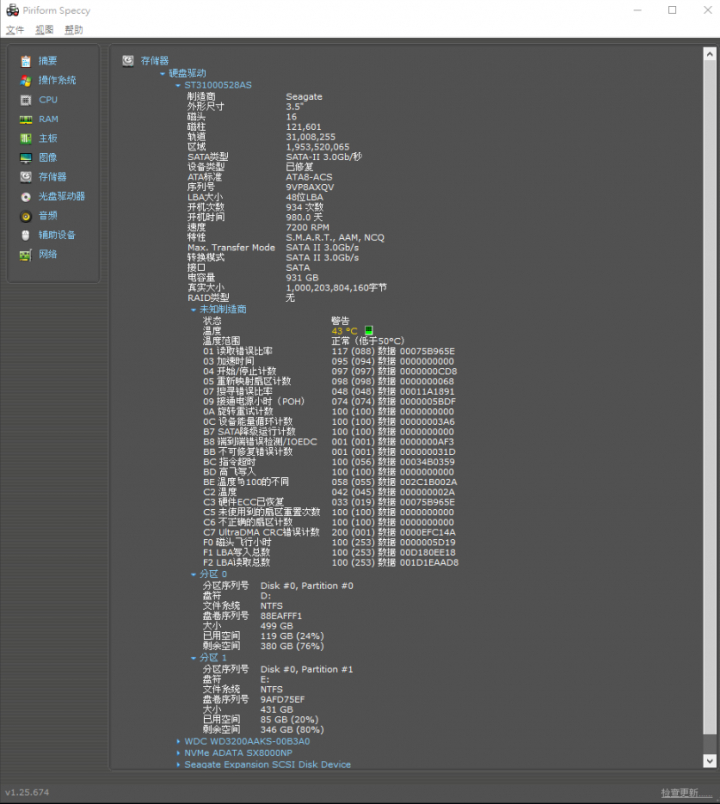Click the 7200 RPM speed value
The height and width of the screenshot is (804, 720).
pyautogui.click(x=308, y=228)
